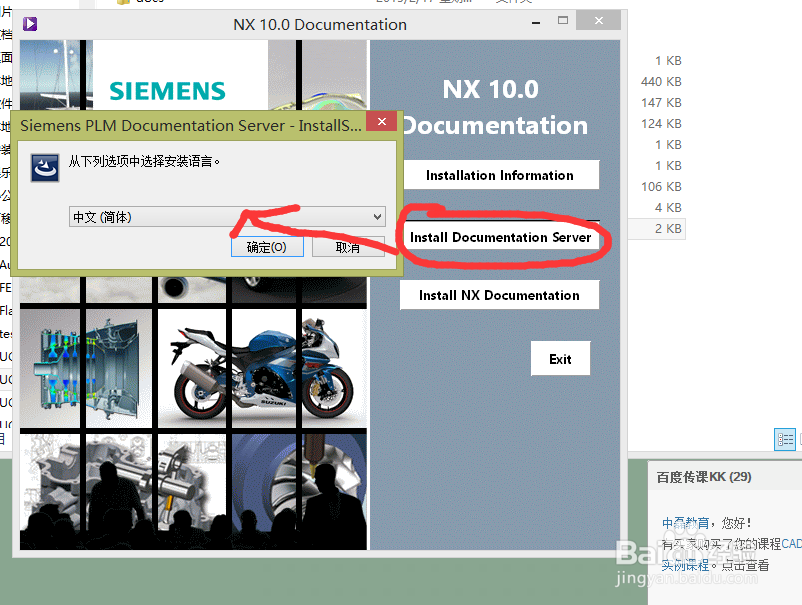Select the highlighted 2 KB file row

[659, 229]
